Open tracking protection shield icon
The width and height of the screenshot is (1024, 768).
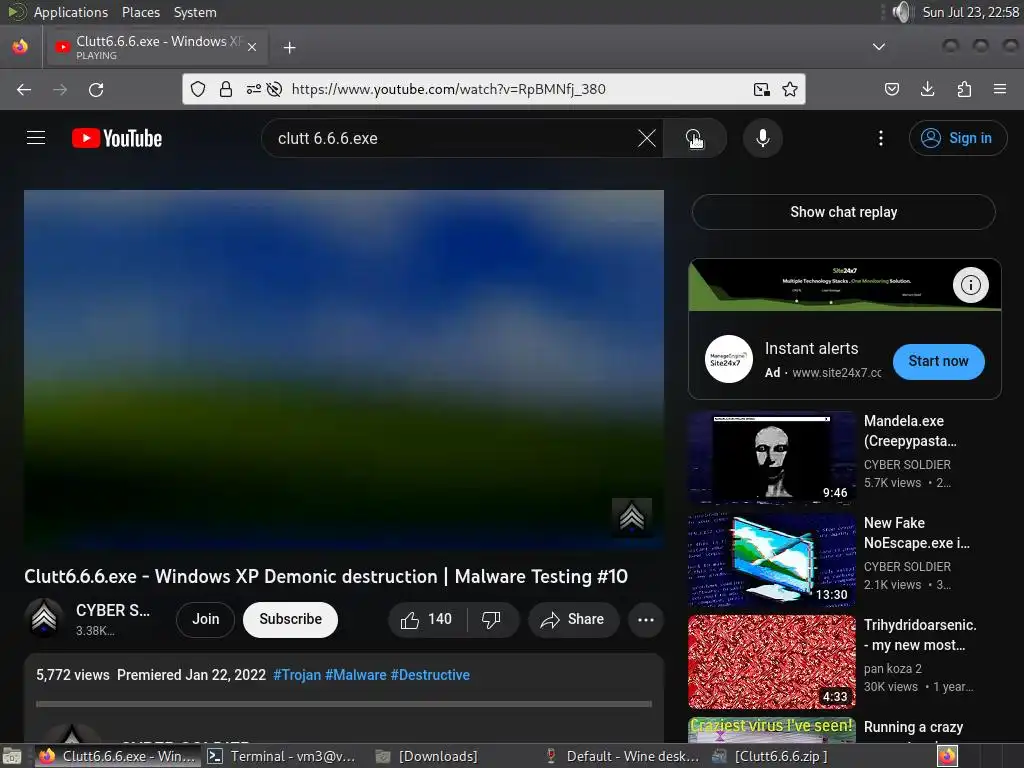(198, 89)
